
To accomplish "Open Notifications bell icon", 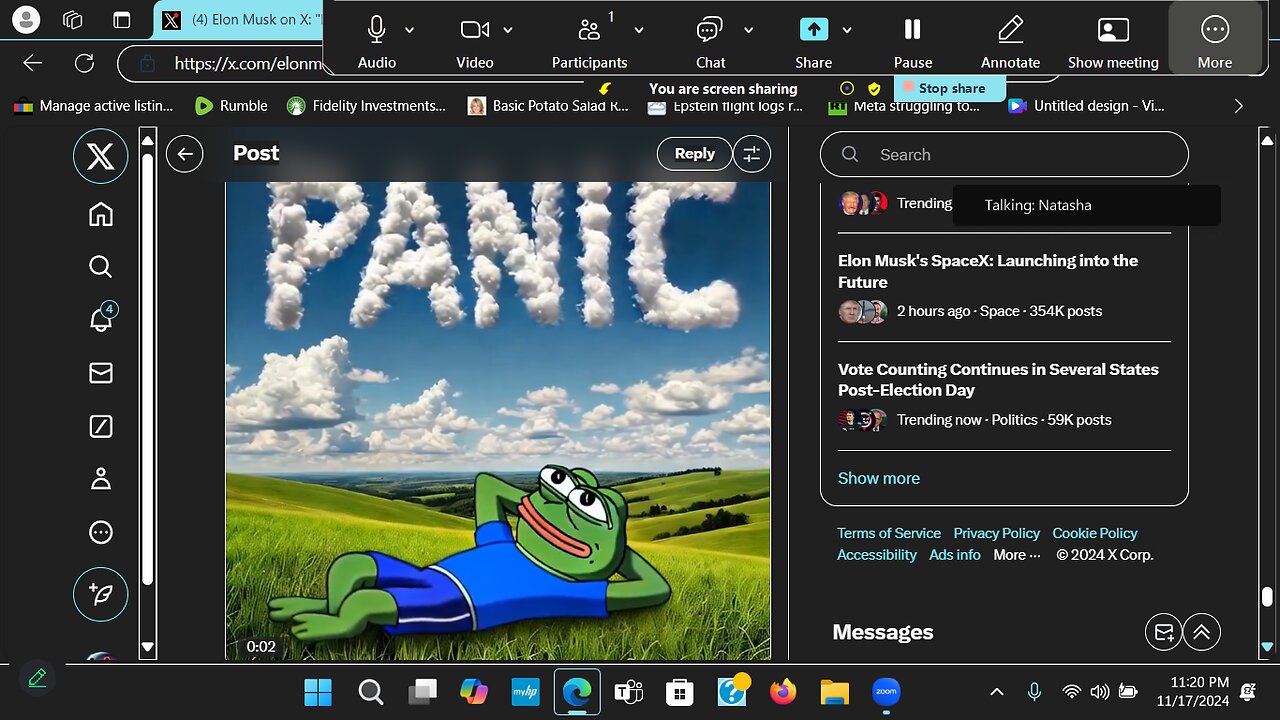I will (101, 319).
